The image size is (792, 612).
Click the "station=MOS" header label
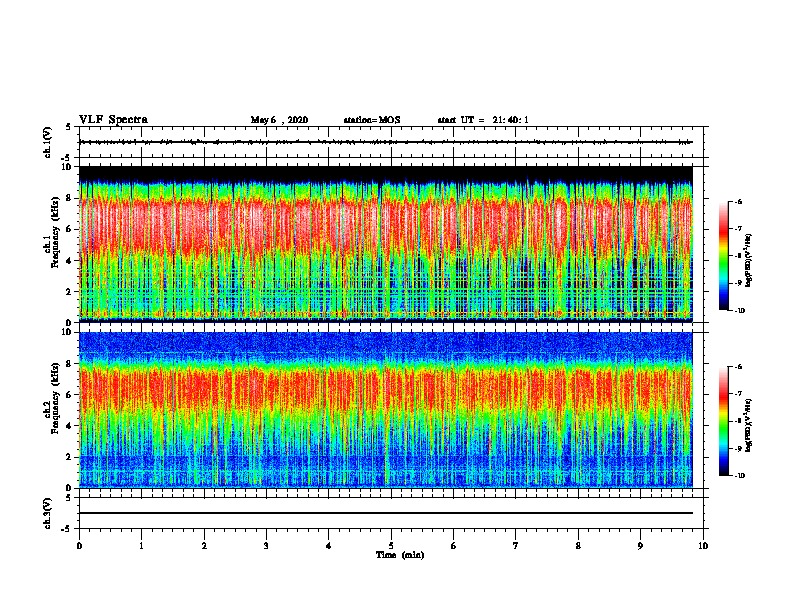372,120
